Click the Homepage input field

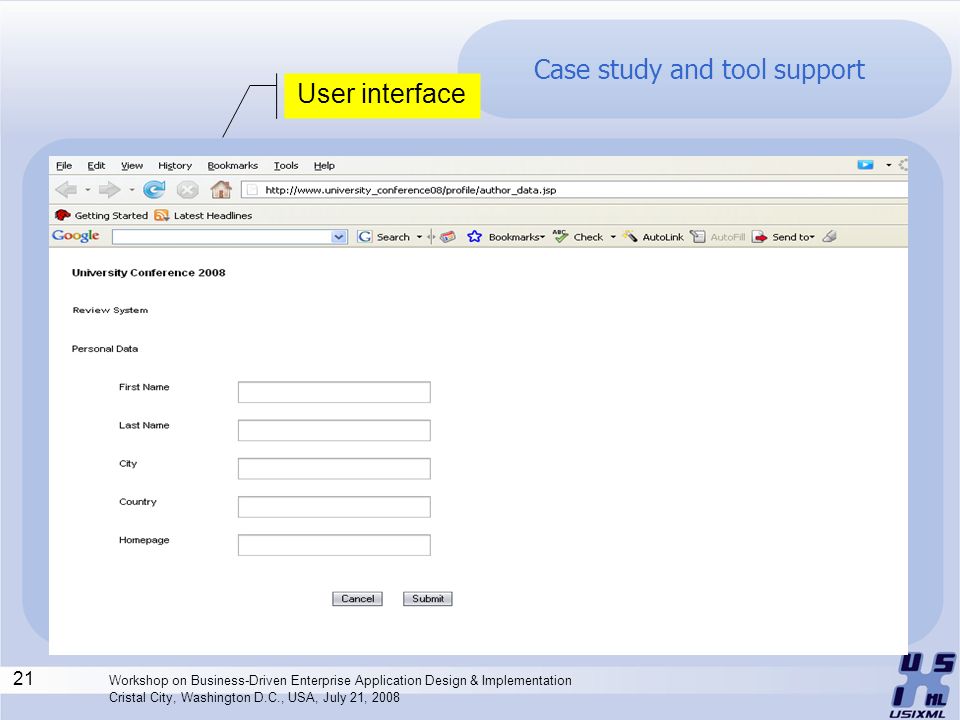(x=334, y=545)
